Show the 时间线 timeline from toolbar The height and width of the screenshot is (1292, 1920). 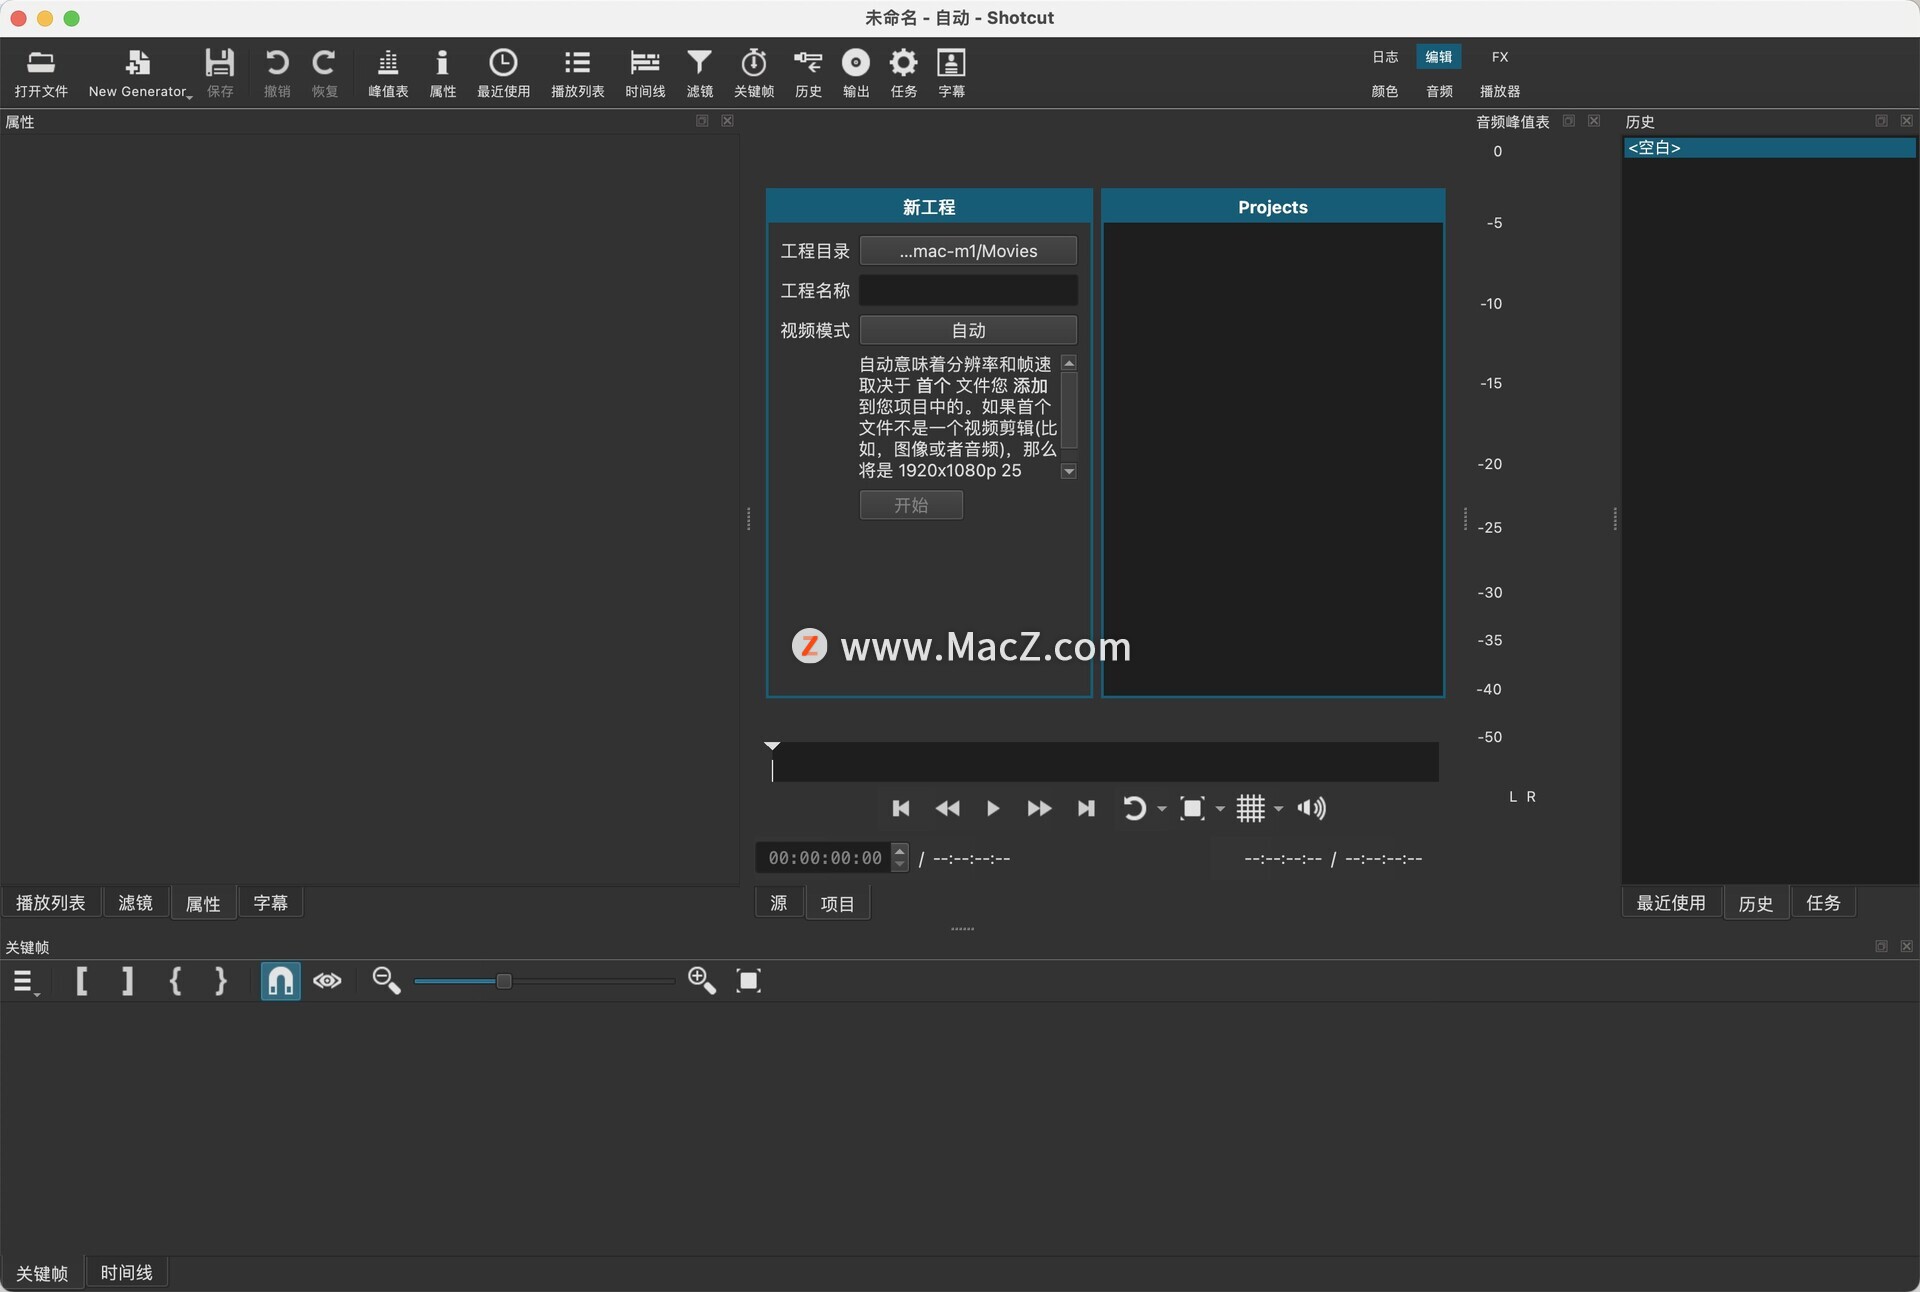tap(645, 73)
